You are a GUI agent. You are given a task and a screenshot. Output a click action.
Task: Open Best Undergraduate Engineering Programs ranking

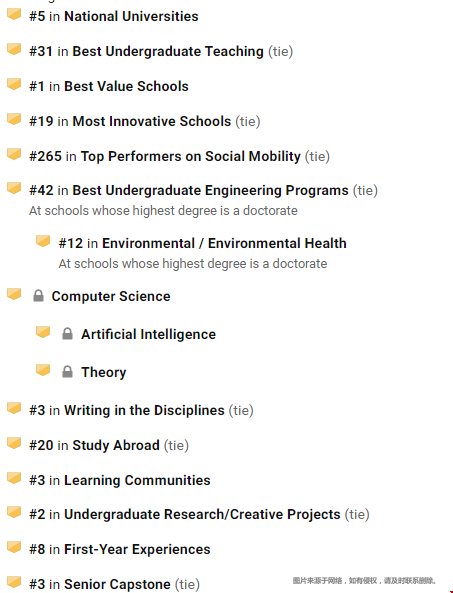[210, 190]
